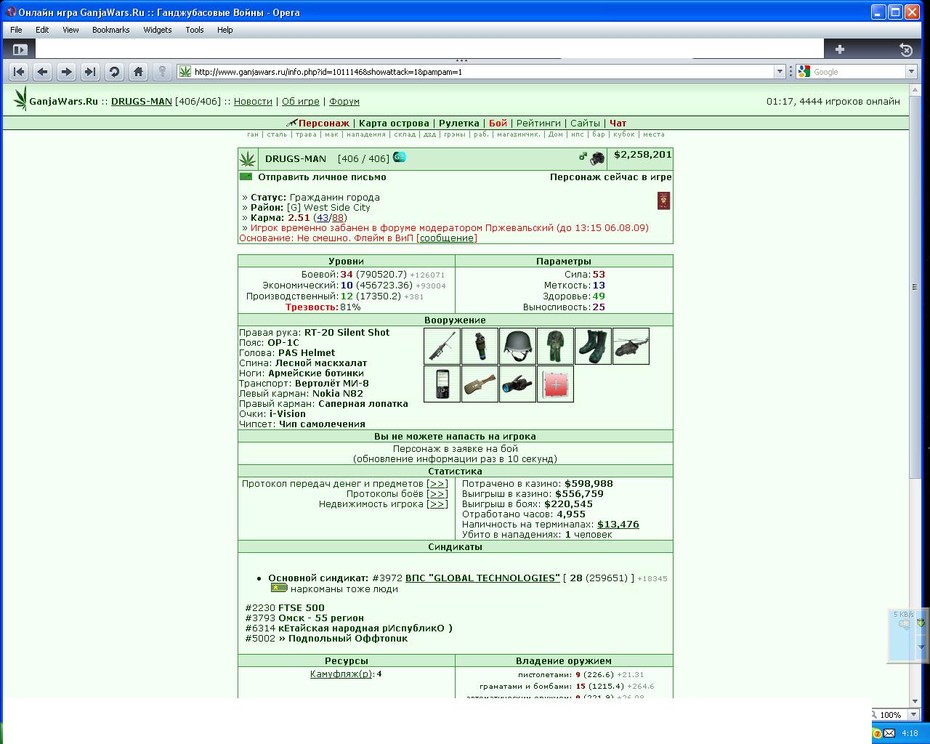Click the positive karma 43 link
This screenshot has height=744, width=930.
point(323,218)
